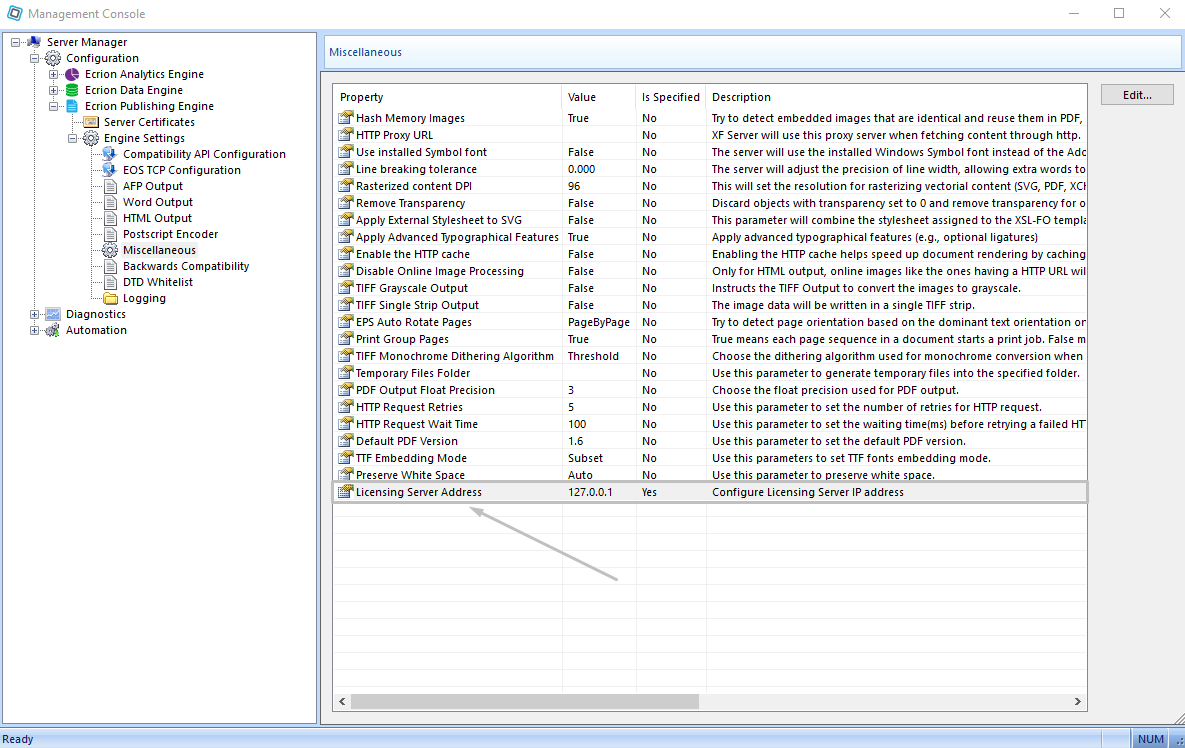Click the Miscellaneous gear icon in tree
The width and height of the screenshot is (1185, 748).
pyautogui.click(x=110, y=250)
